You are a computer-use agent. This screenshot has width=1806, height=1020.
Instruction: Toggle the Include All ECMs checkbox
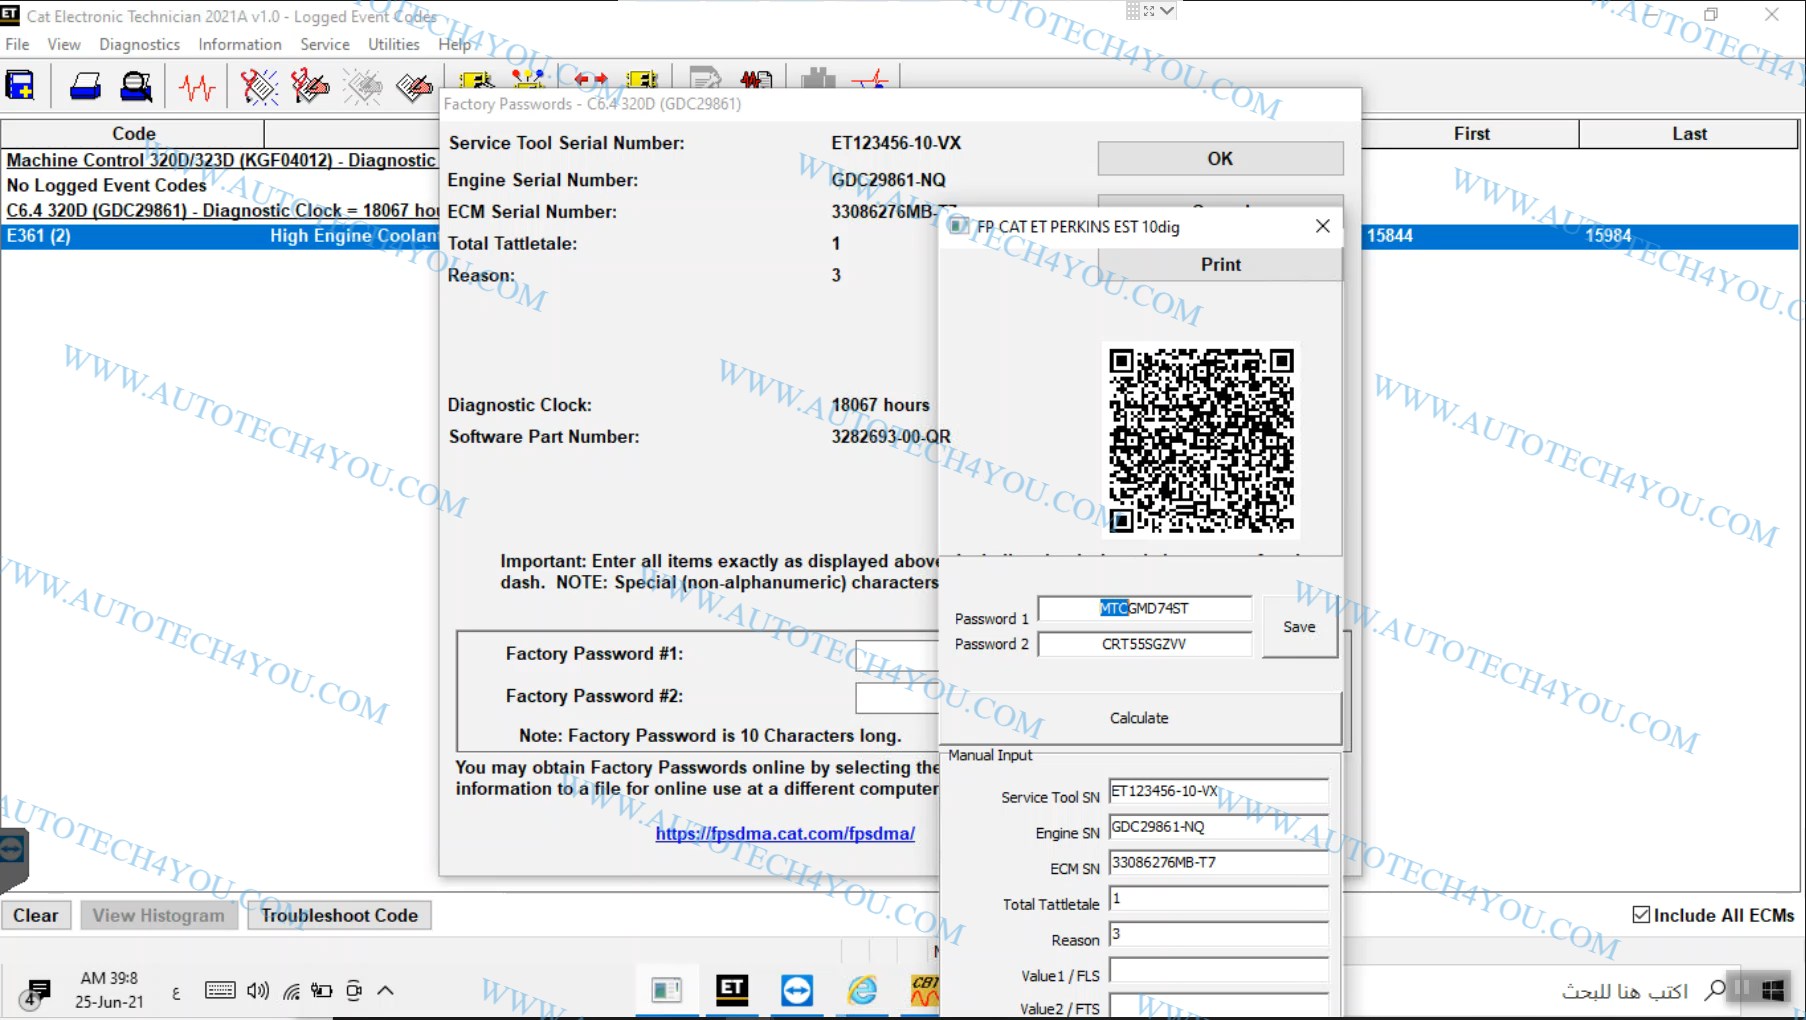tap(1641, 915)
